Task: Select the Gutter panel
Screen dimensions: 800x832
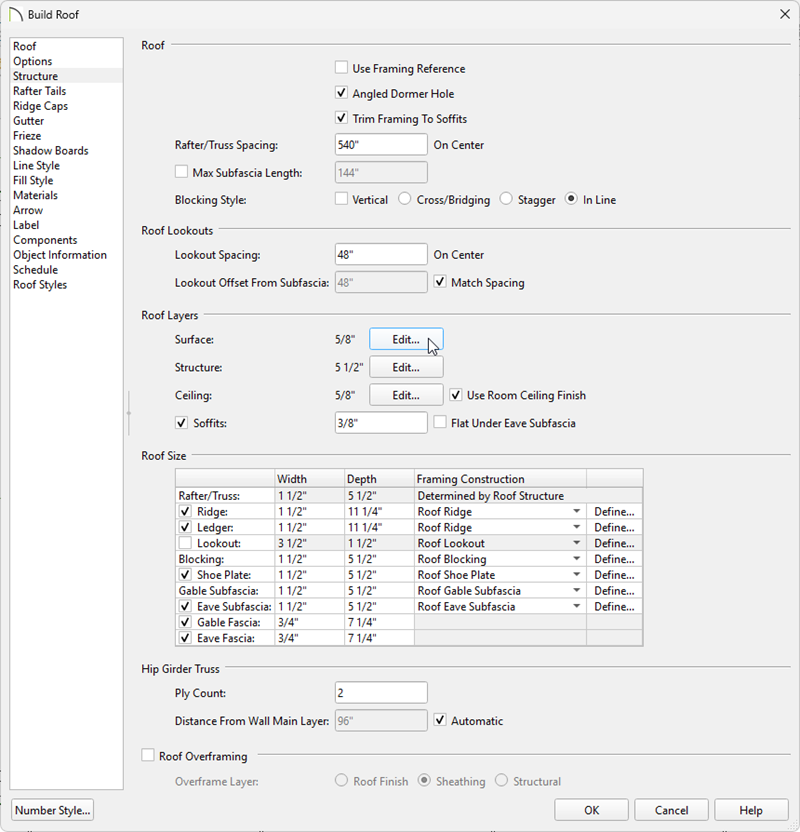Action: [29, 120]
